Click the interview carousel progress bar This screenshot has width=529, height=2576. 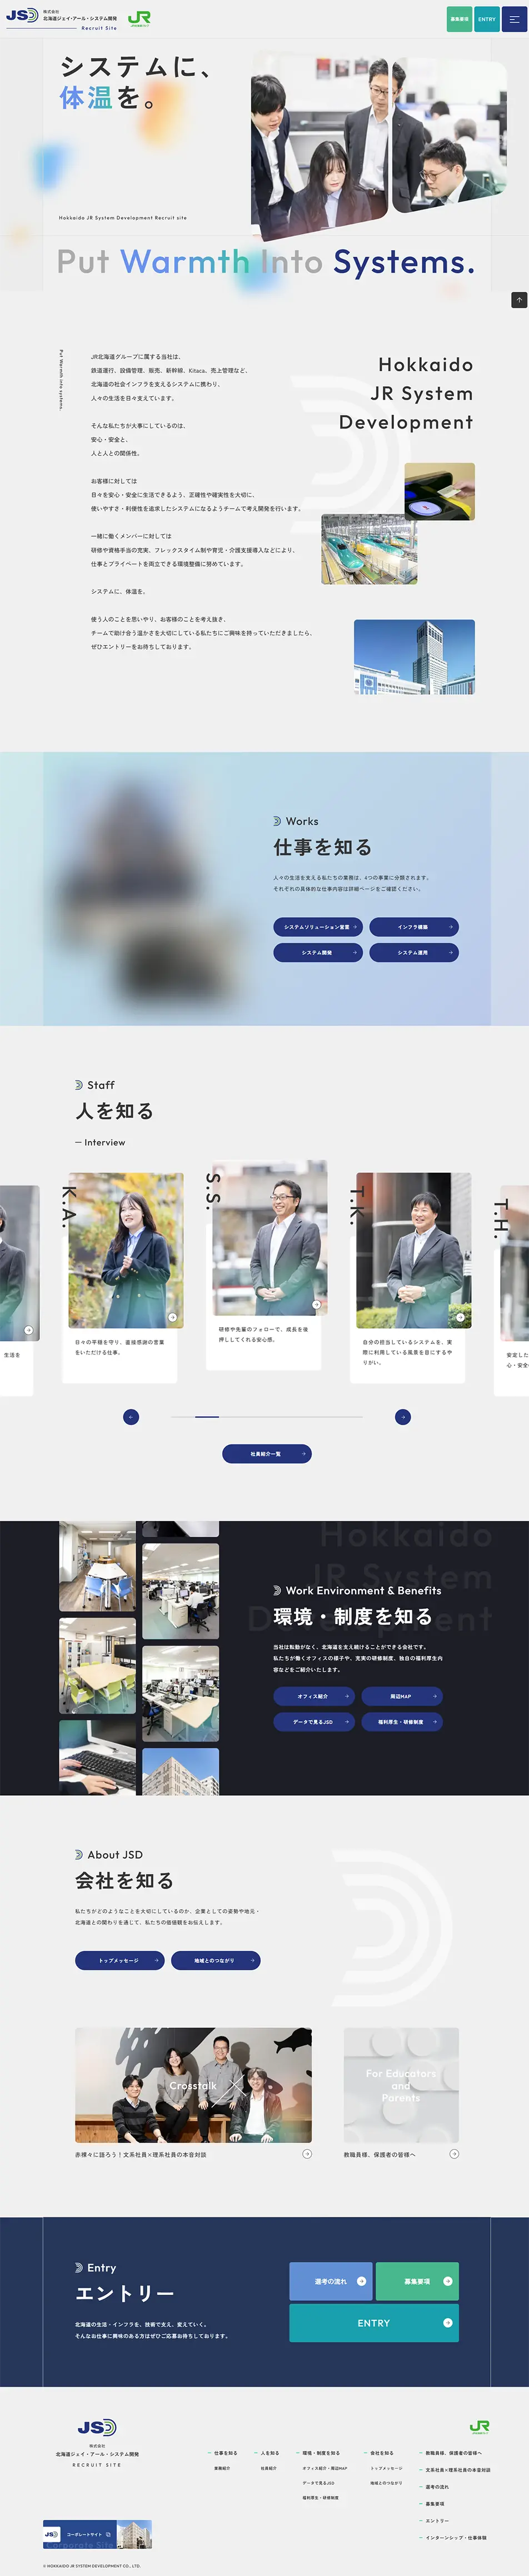[267, 1417]
